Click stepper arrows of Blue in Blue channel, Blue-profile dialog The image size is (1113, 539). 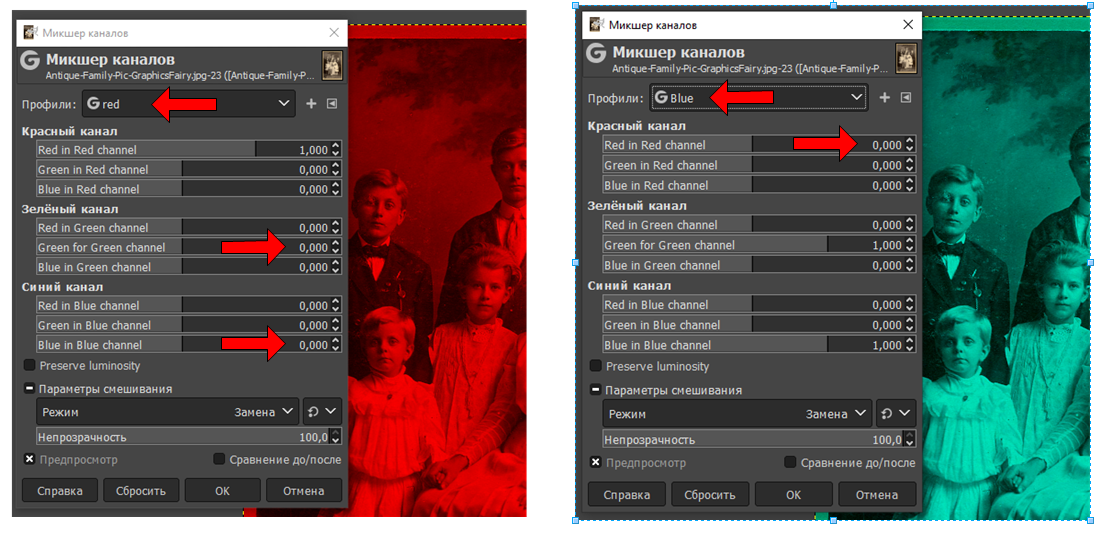coord(911,345)
